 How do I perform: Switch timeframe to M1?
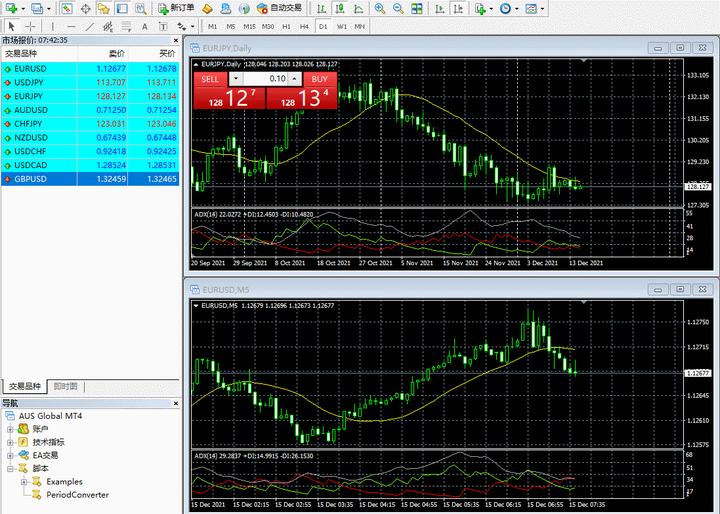tap(212, 27)
